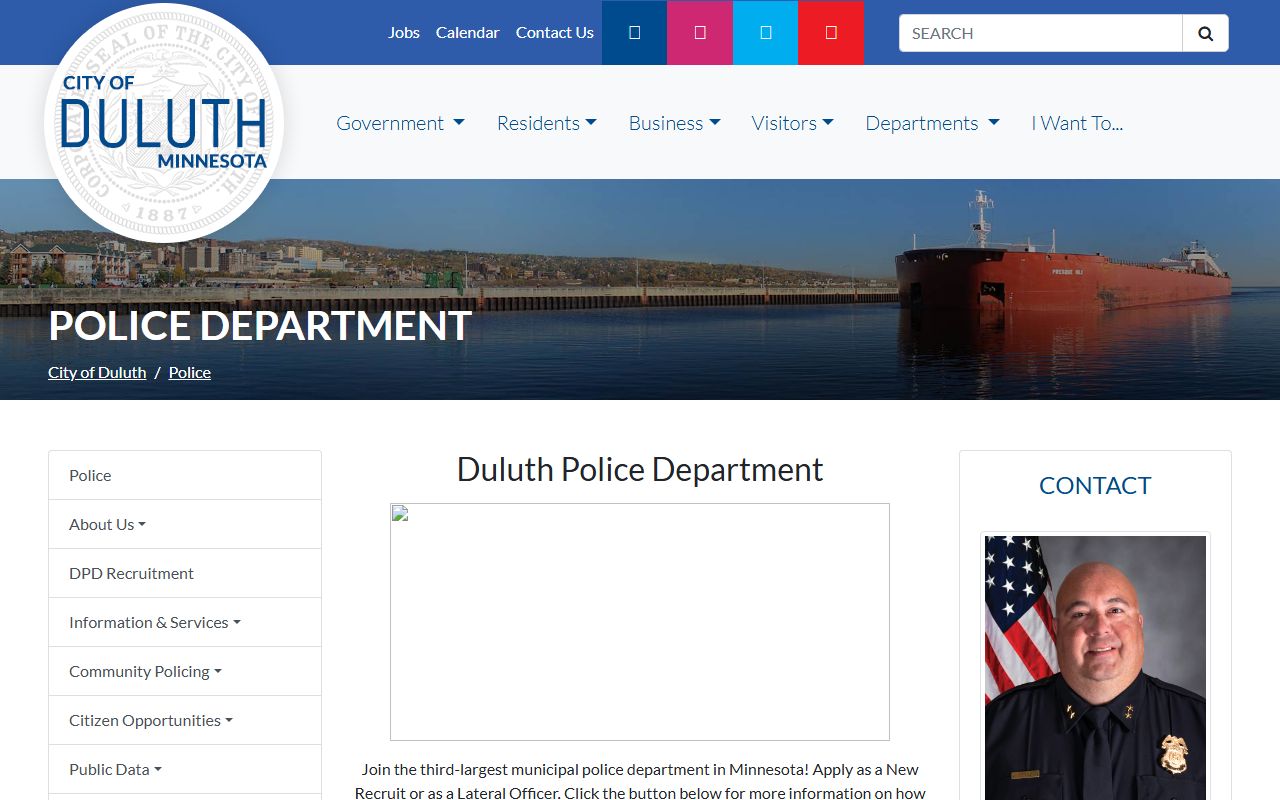Open the Contact Us link
Viewport: 1280px width, 800px height.
point(555,32)
